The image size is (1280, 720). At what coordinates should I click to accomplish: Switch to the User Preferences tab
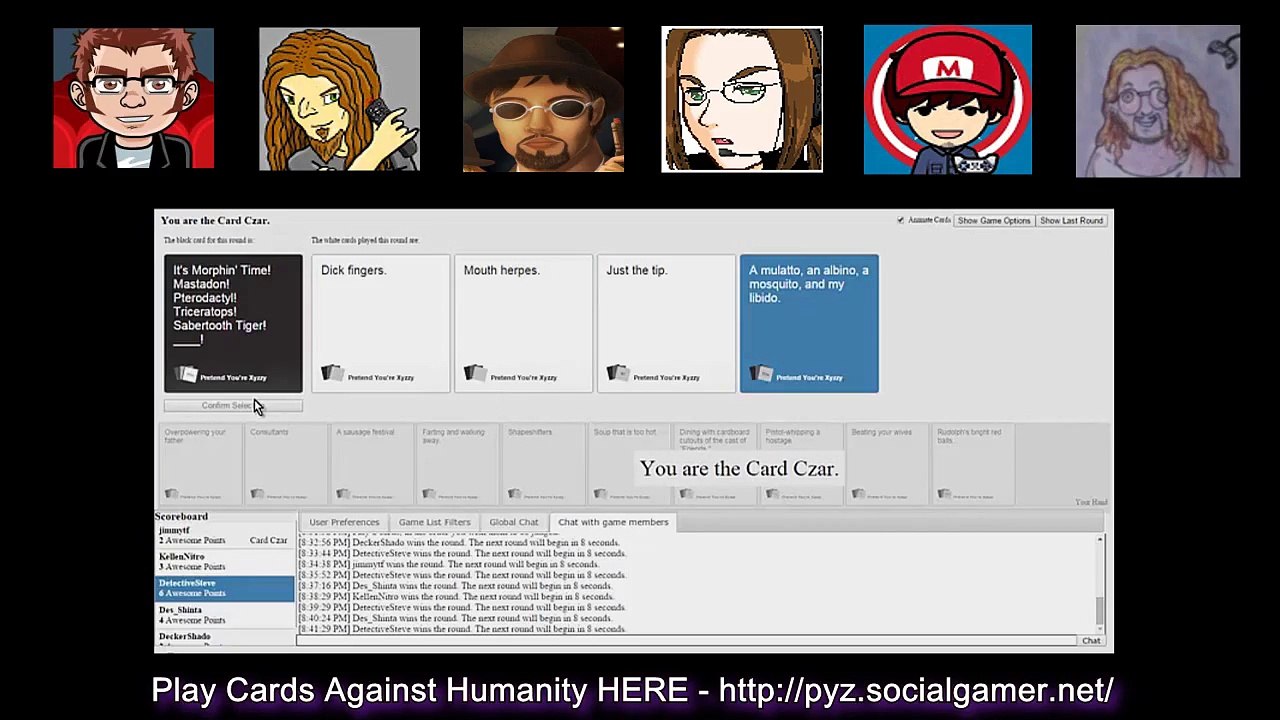click(x=344, y=522)
